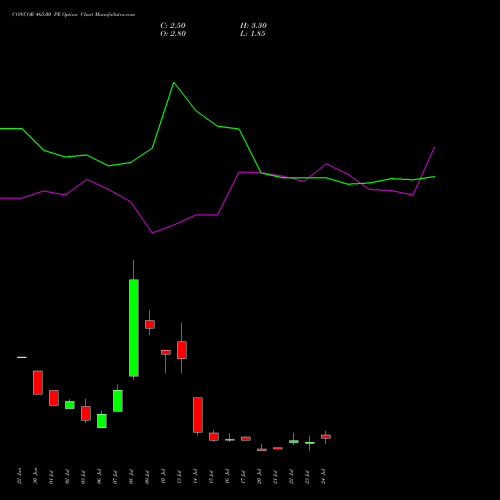Click the close value 'C: 2.50'
Image resolution: width=500 pixels, height=500 pixels.
point(173,26)
